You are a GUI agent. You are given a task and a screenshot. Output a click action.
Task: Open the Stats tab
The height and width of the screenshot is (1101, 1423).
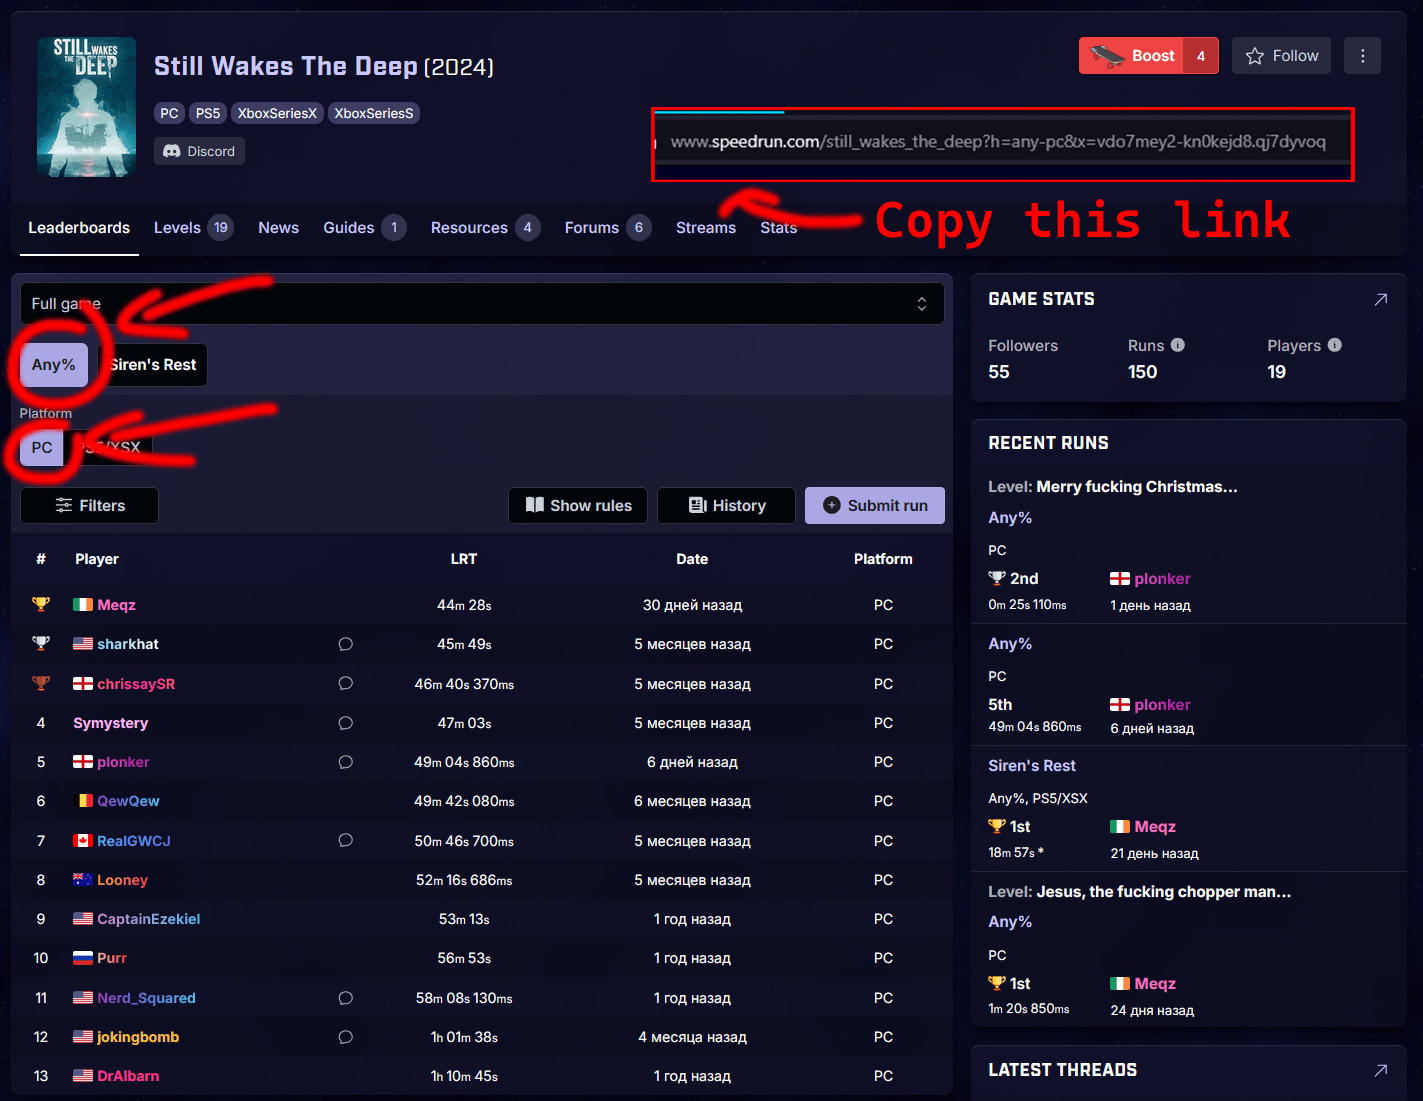778,227
